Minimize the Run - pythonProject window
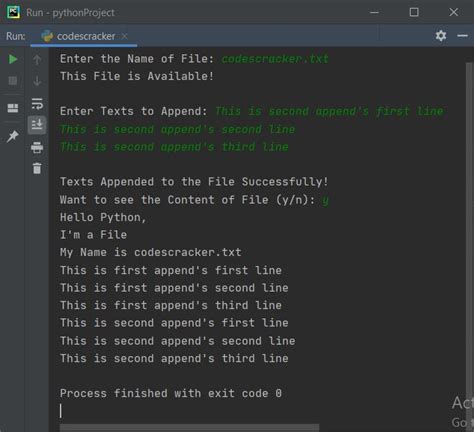The image size is (474, 432). pyautogui.click(x=375, y=13)
